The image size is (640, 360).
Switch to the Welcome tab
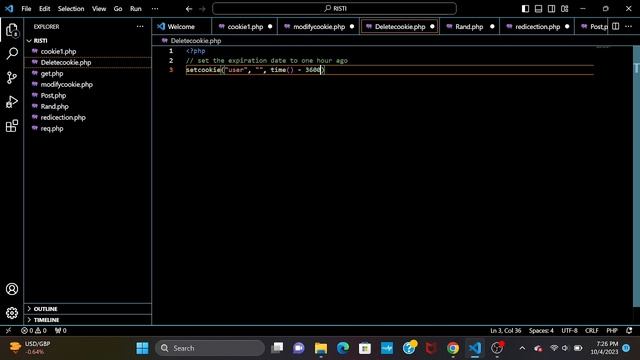pyautogui.click(x=182, y=27)
